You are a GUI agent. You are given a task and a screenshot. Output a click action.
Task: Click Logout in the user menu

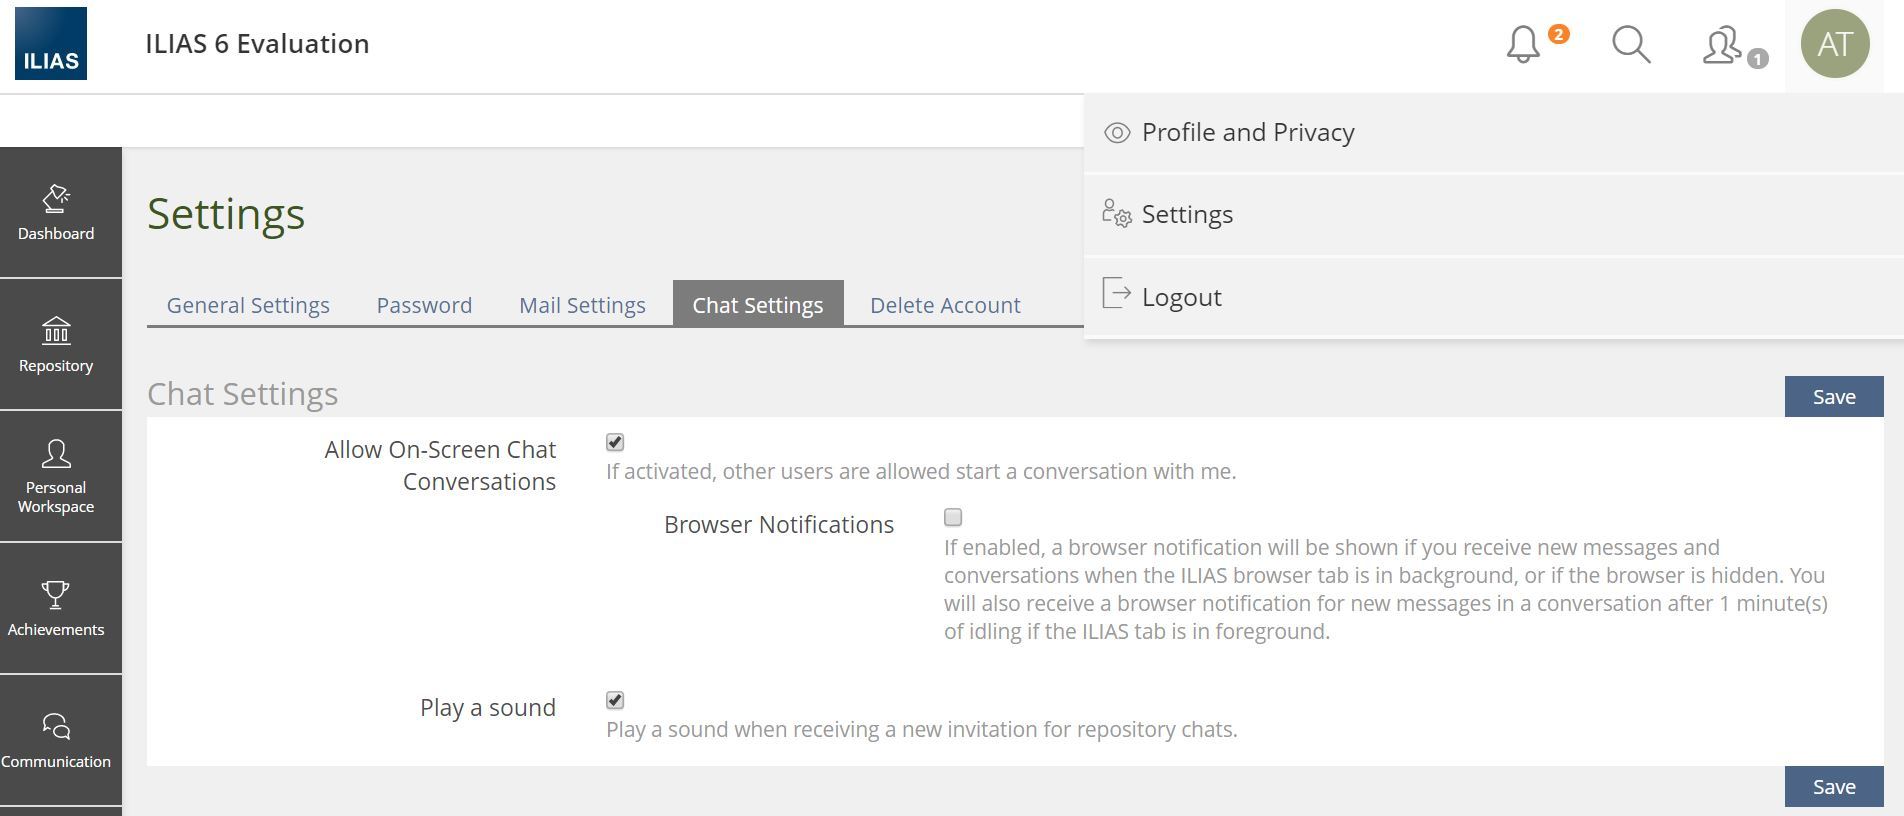(1181, 297)
